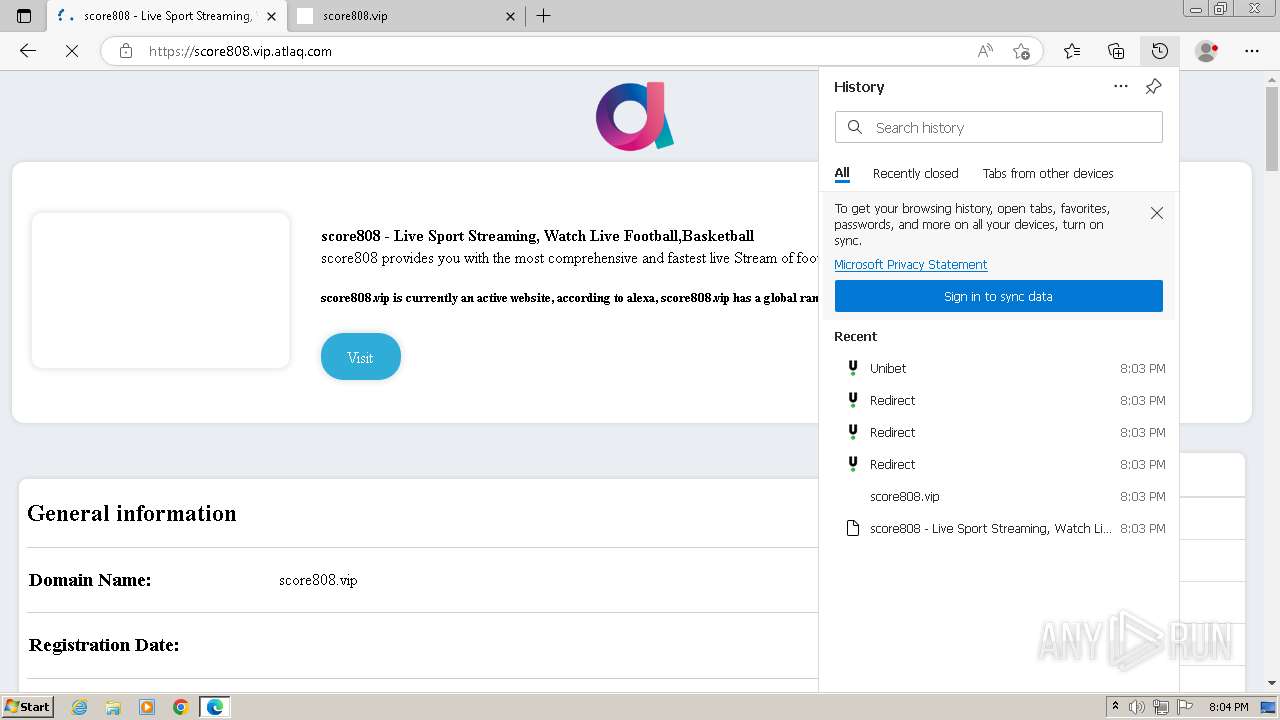Screen dimensions: 1280x720
Task: Open the network tray icon
Action: tap(1161, 707)
